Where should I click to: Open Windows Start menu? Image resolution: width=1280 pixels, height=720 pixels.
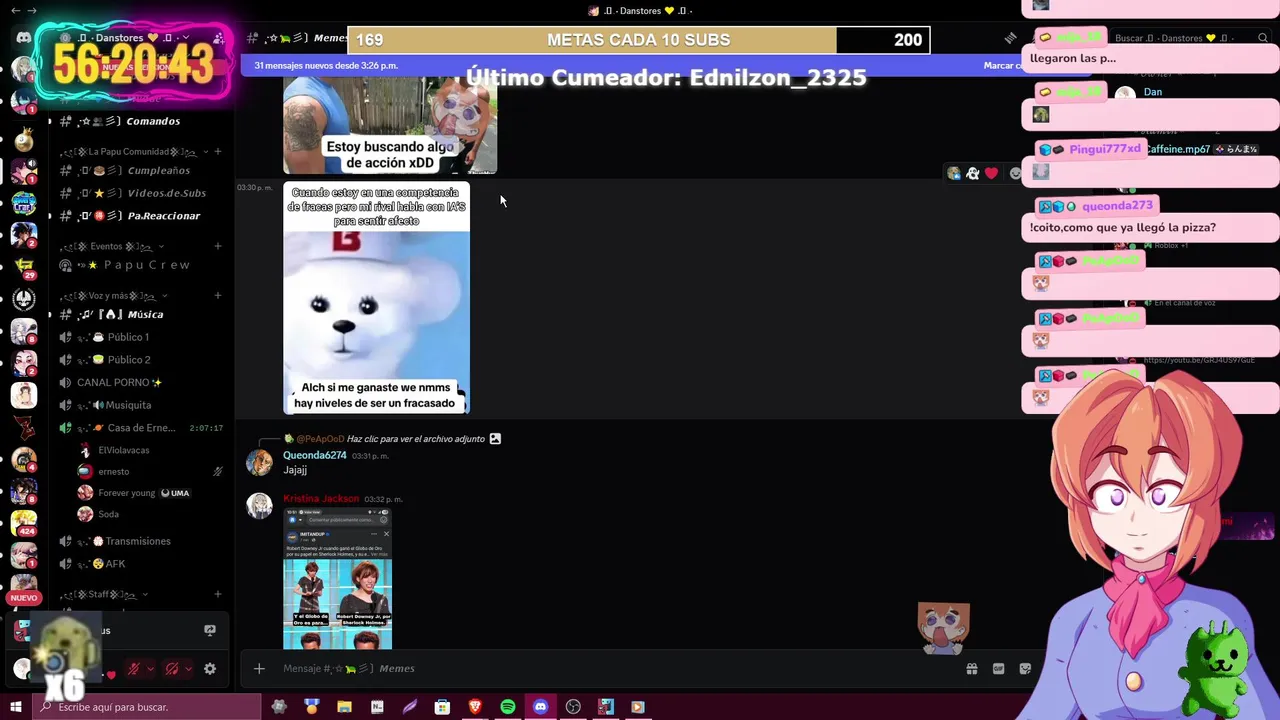pyautogui.click(x=15, y=707)
